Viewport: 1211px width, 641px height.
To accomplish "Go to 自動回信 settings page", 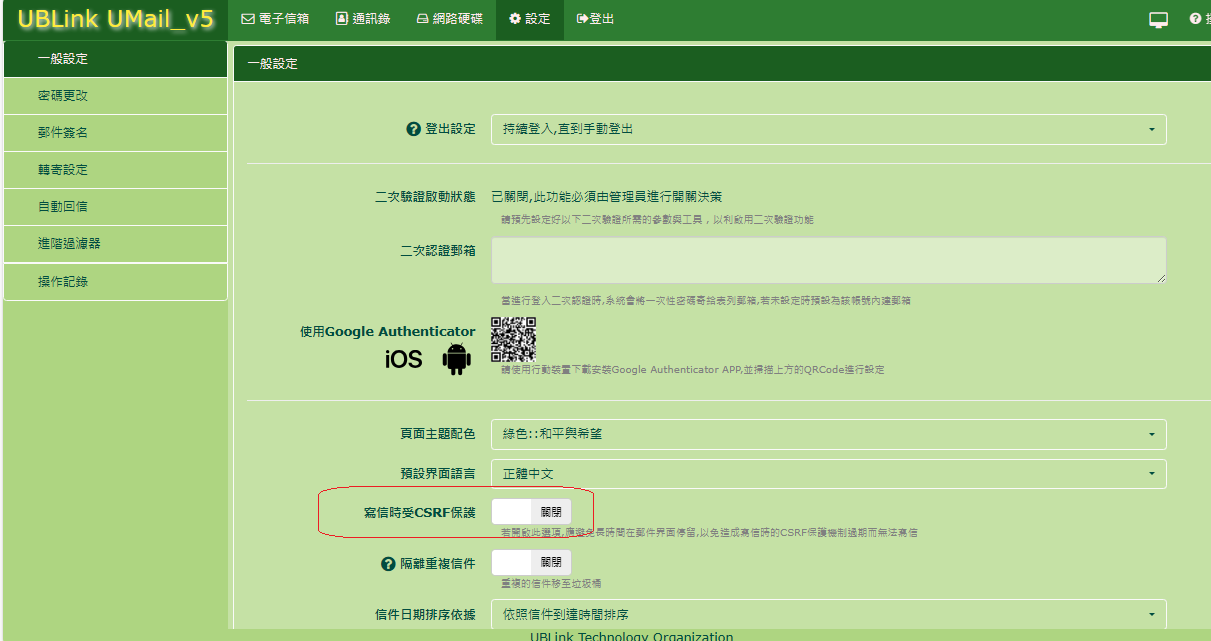I will [x=63, y=207].
